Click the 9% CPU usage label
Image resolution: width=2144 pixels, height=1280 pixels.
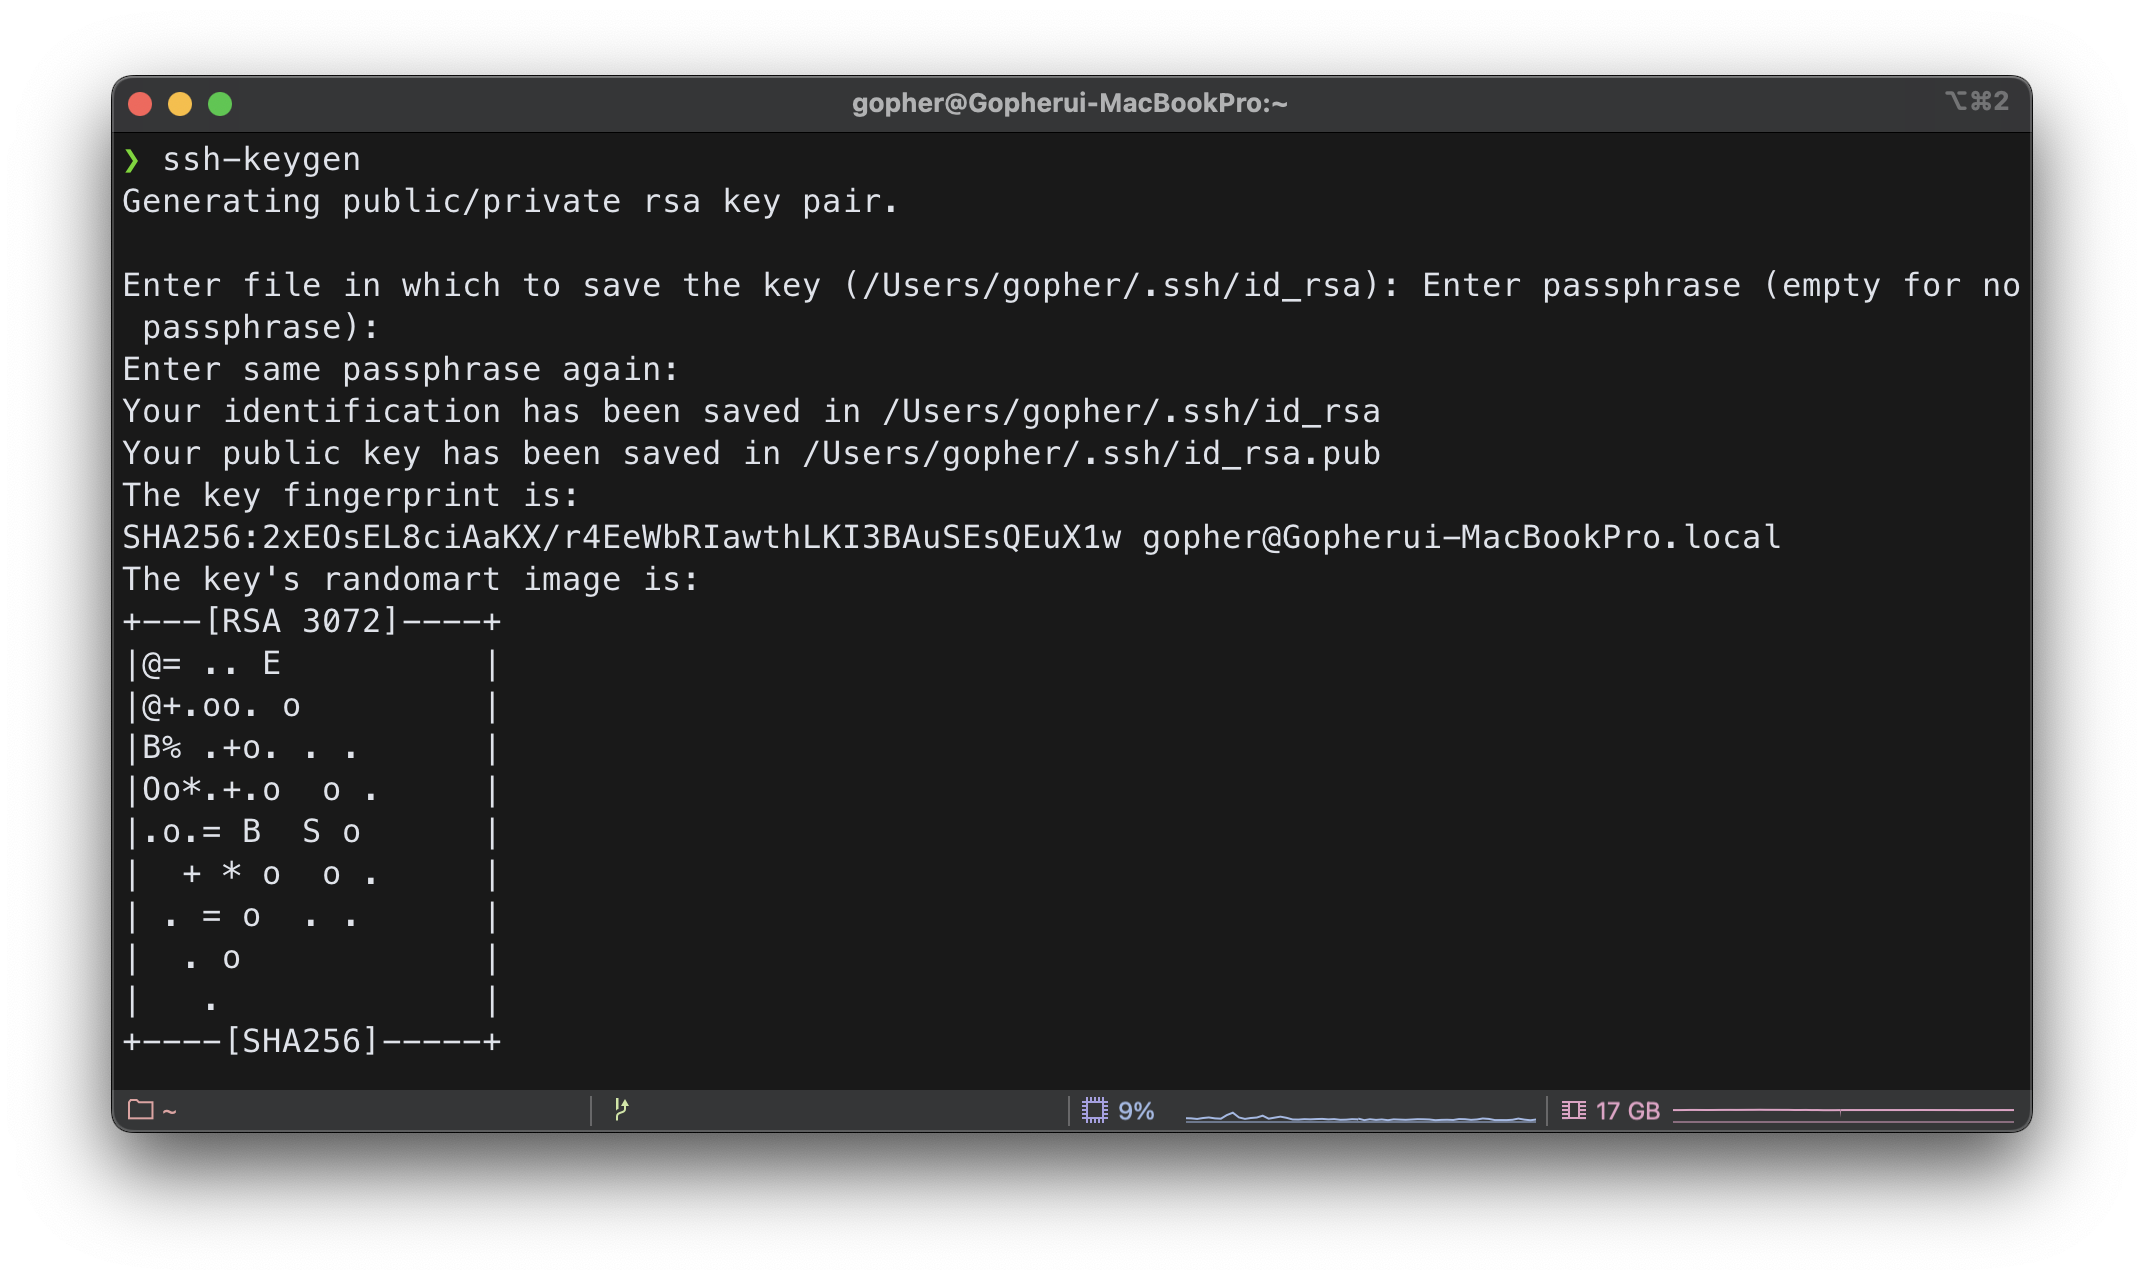(x=1136, y=1111)
